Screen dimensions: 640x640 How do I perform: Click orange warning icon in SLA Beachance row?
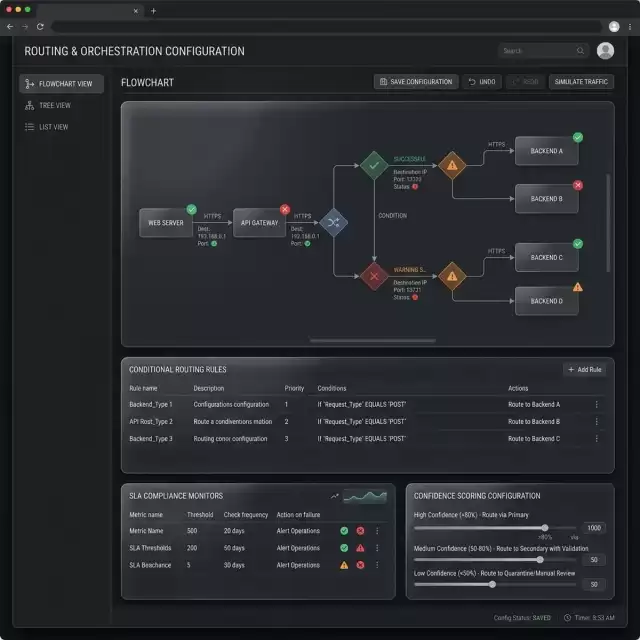pyautogui.click(x=344, y=565)
